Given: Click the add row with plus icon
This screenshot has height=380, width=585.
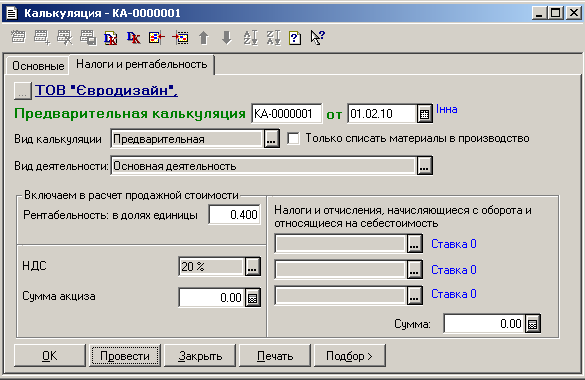Looking at the screenshot, I should [41, 37].
